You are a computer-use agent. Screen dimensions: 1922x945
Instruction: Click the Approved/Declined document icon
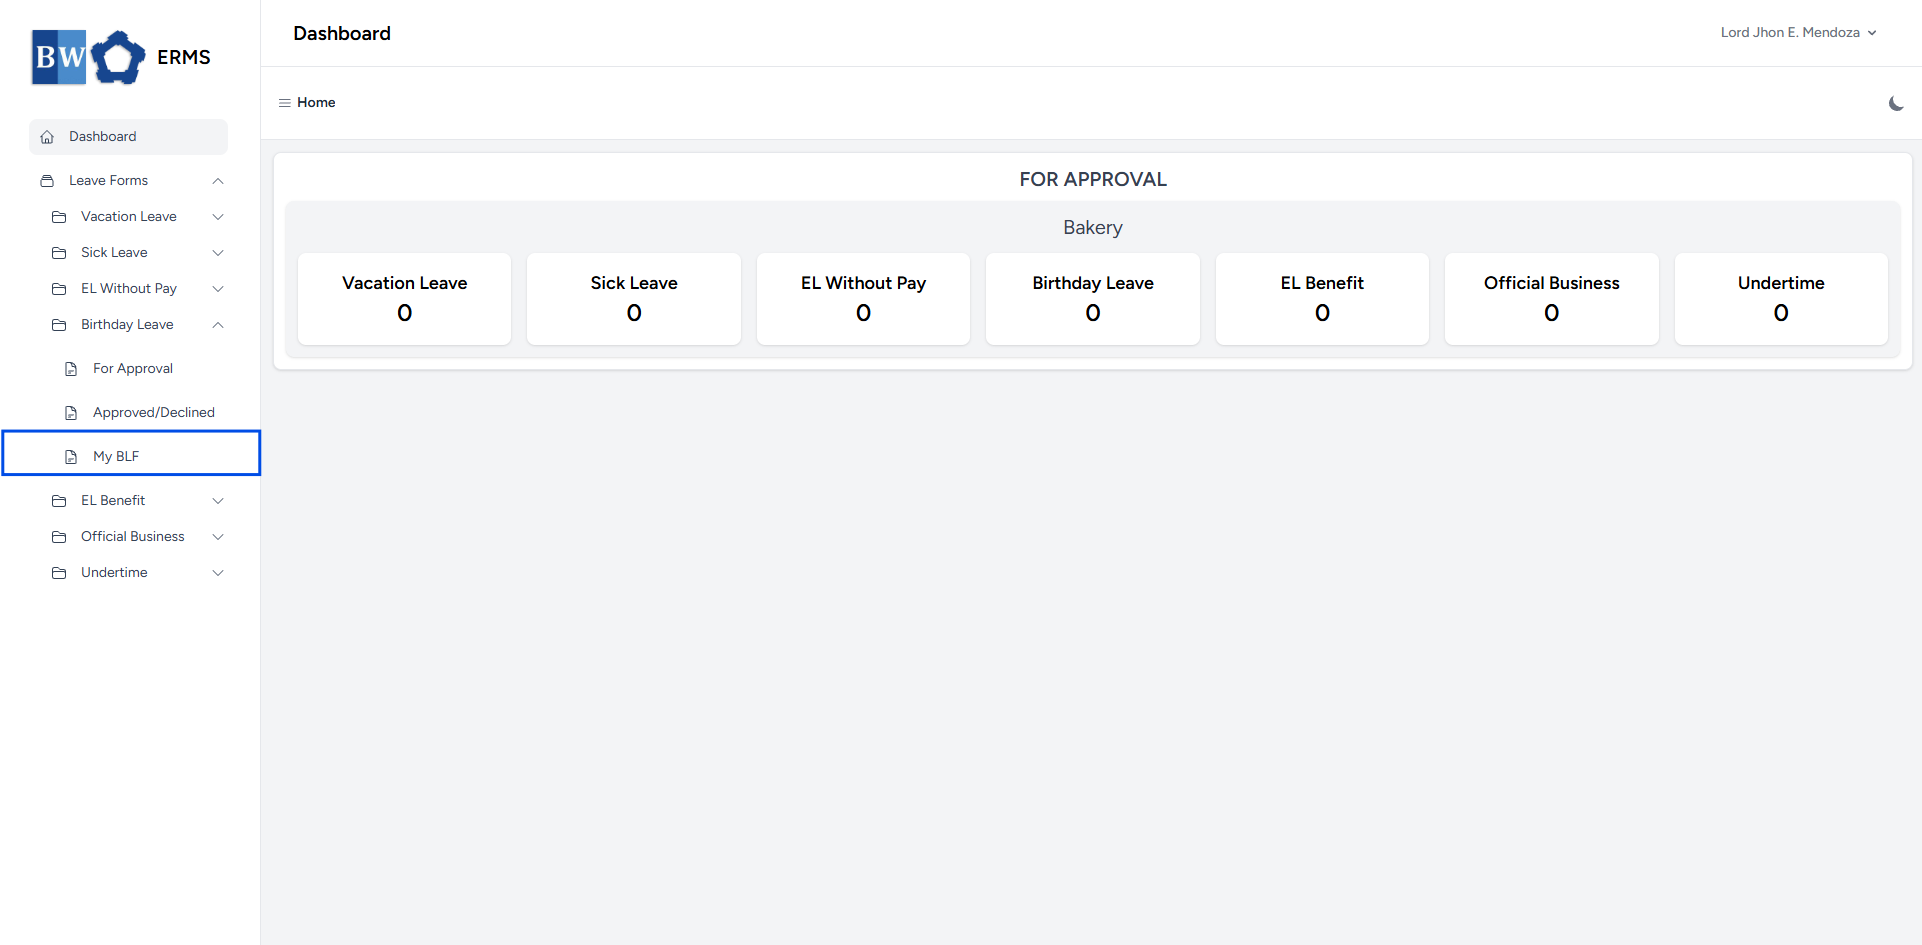coord(71,413)
